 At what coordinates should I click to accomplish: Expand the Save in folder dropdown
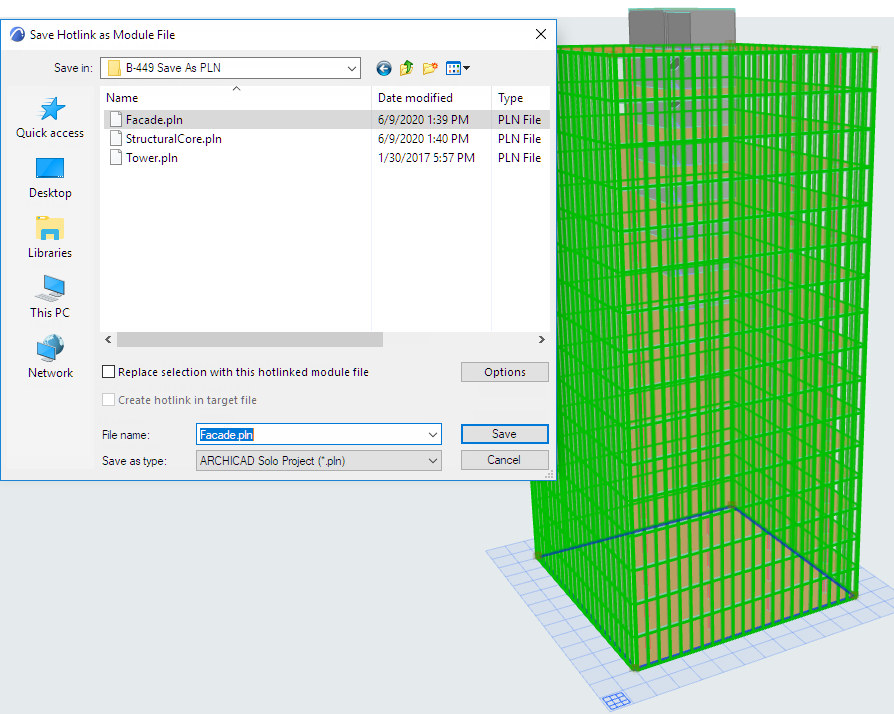click(351, 68)
